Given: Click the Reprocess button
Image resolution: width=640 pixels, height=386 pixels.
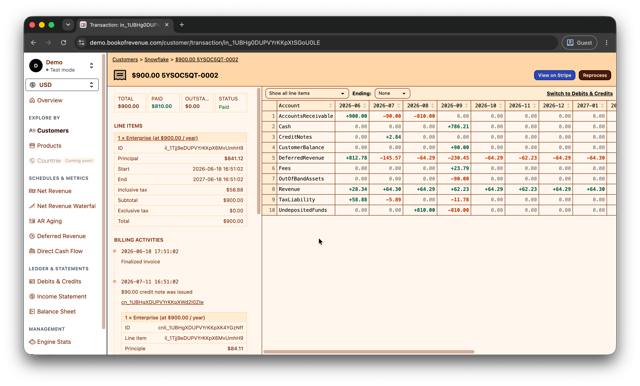Looking at the screenshot, I should tap(595, 75).
